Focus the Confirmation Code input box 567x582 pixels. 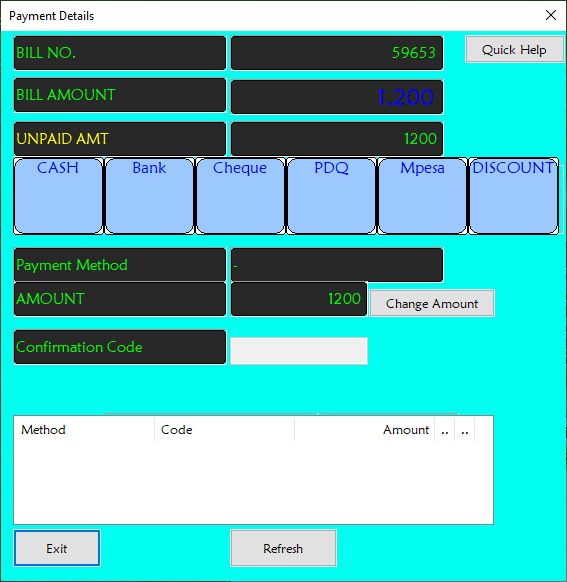coord(299,351)
